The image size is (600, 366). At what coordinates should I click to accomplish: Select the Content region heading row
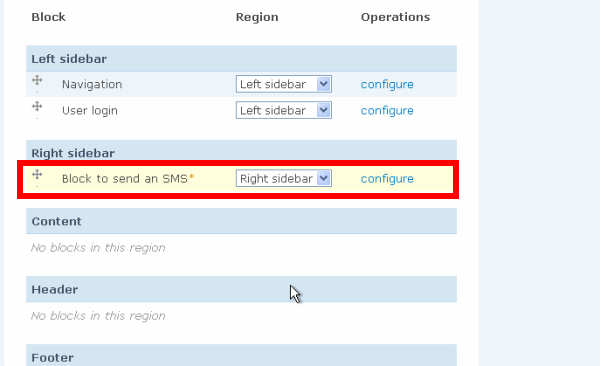(241, 221)
